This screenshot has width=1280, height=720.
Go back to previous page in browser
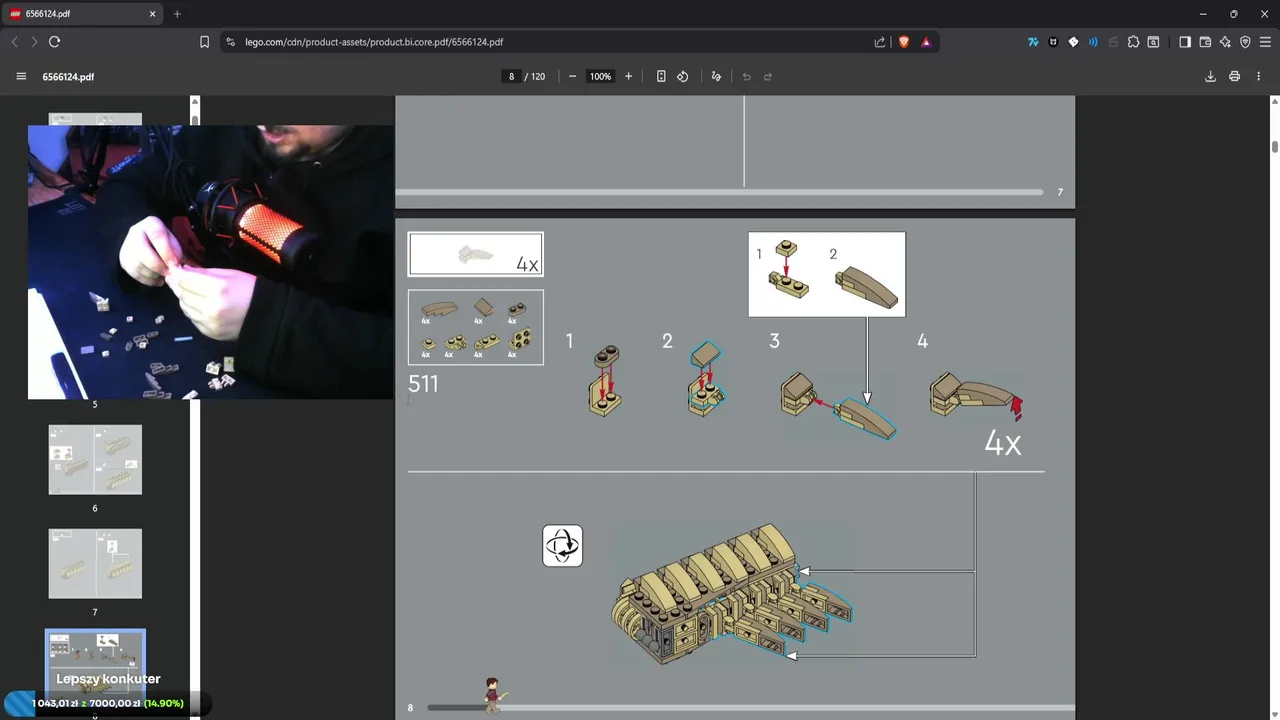[x=14, y=42]
